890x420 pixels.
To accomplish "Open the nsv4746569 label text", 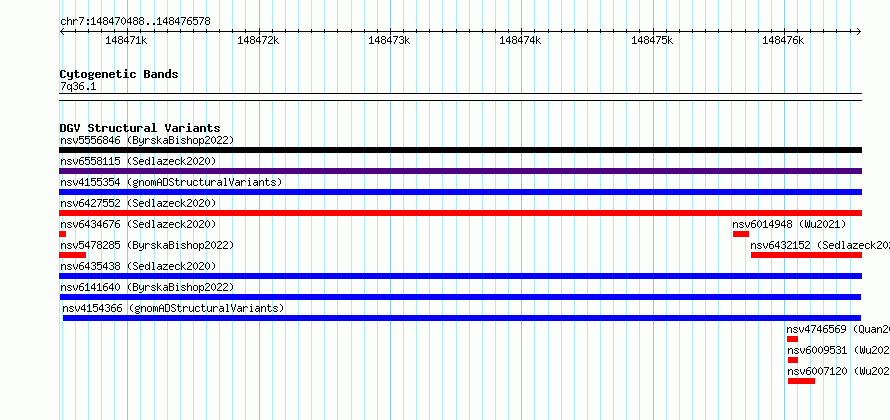I will click(x=838, y=329).
